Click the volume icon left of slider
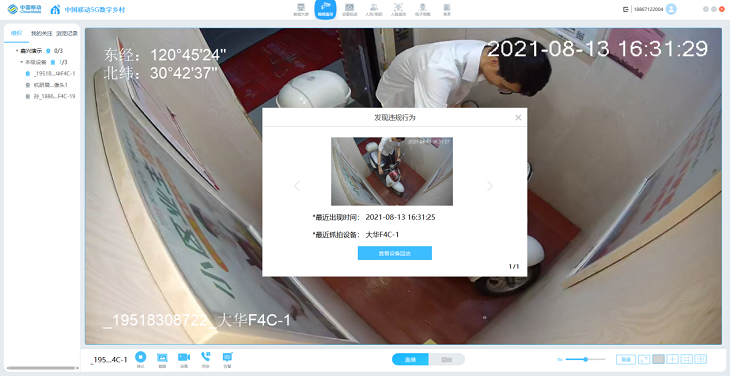The height and width of the screenshot is (376, 730). [x=560, y=359]
